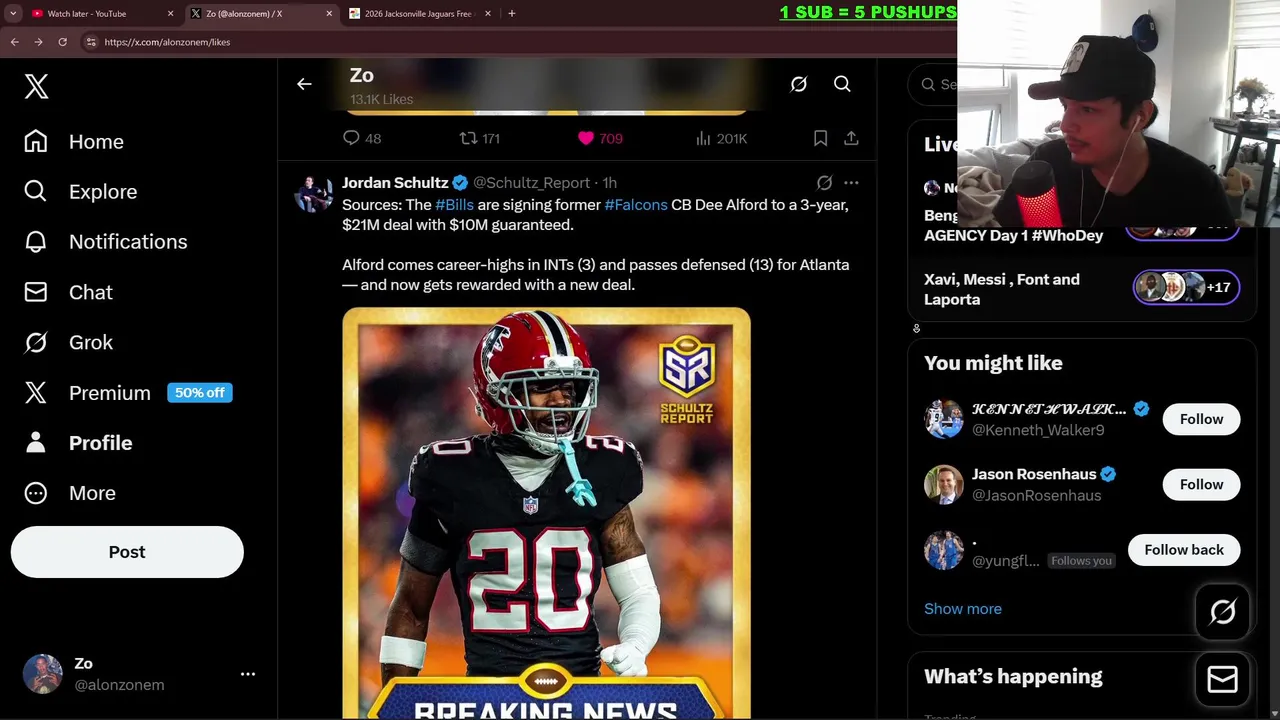The image size is (1280, 720).
Task: Click repost icon with 171 reposts
Action: point(467,138)
